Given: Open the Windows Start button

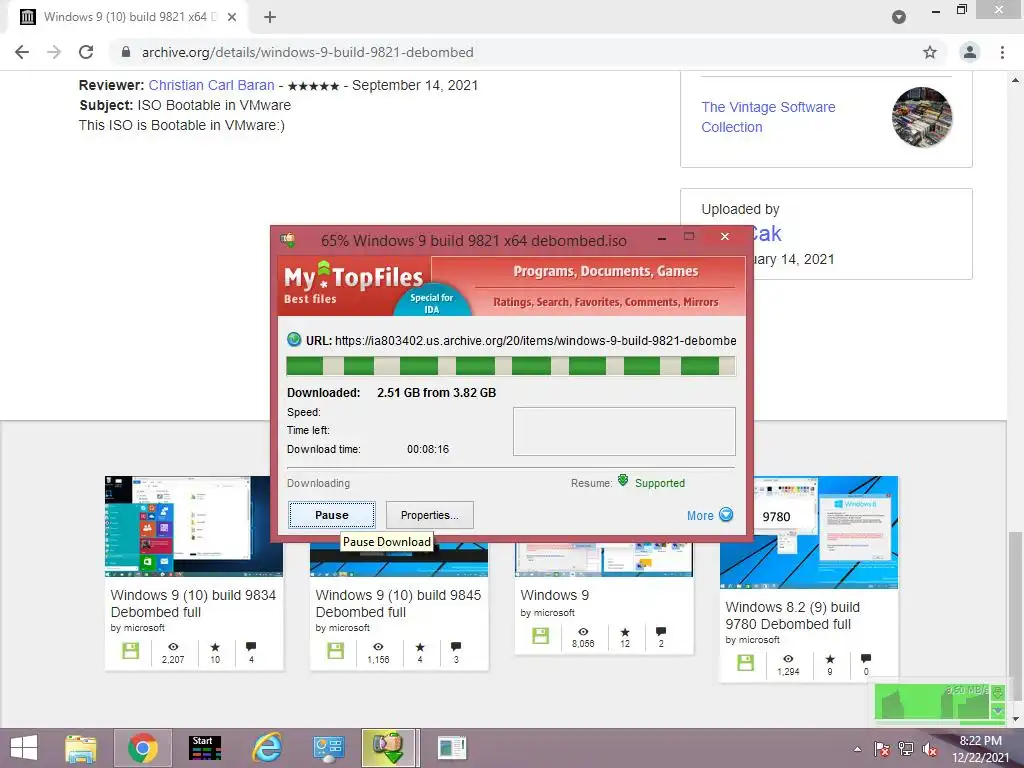Looking at the screenshot, I should tap(24, 748).
